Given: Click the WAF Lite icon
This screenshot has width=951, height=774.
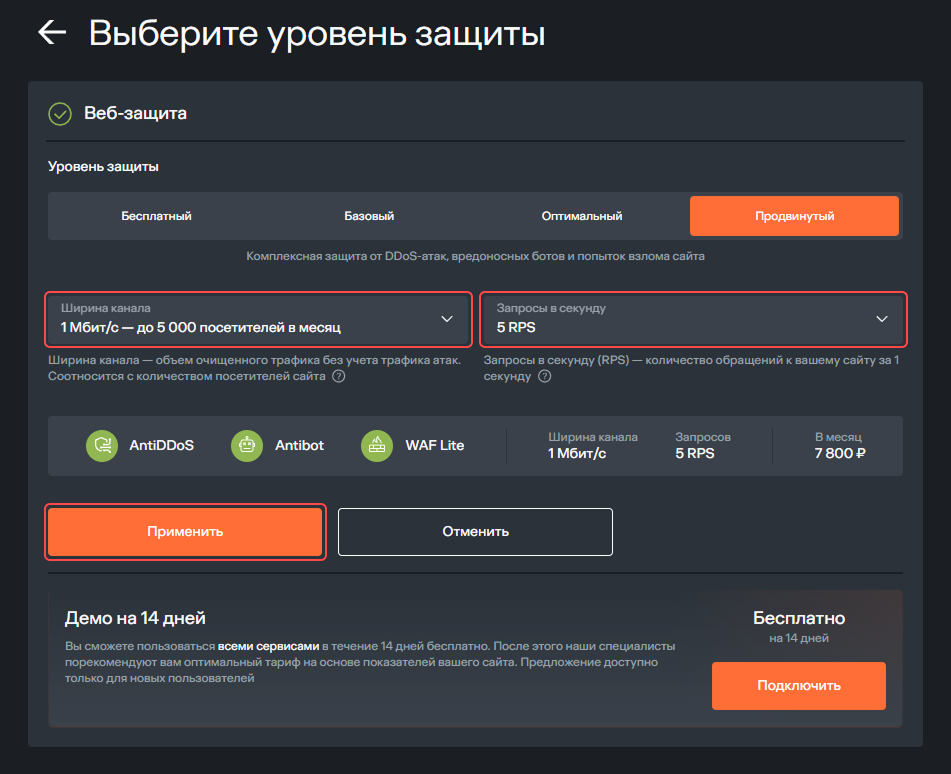Looking at the screenshot, I should click(377, 445).
